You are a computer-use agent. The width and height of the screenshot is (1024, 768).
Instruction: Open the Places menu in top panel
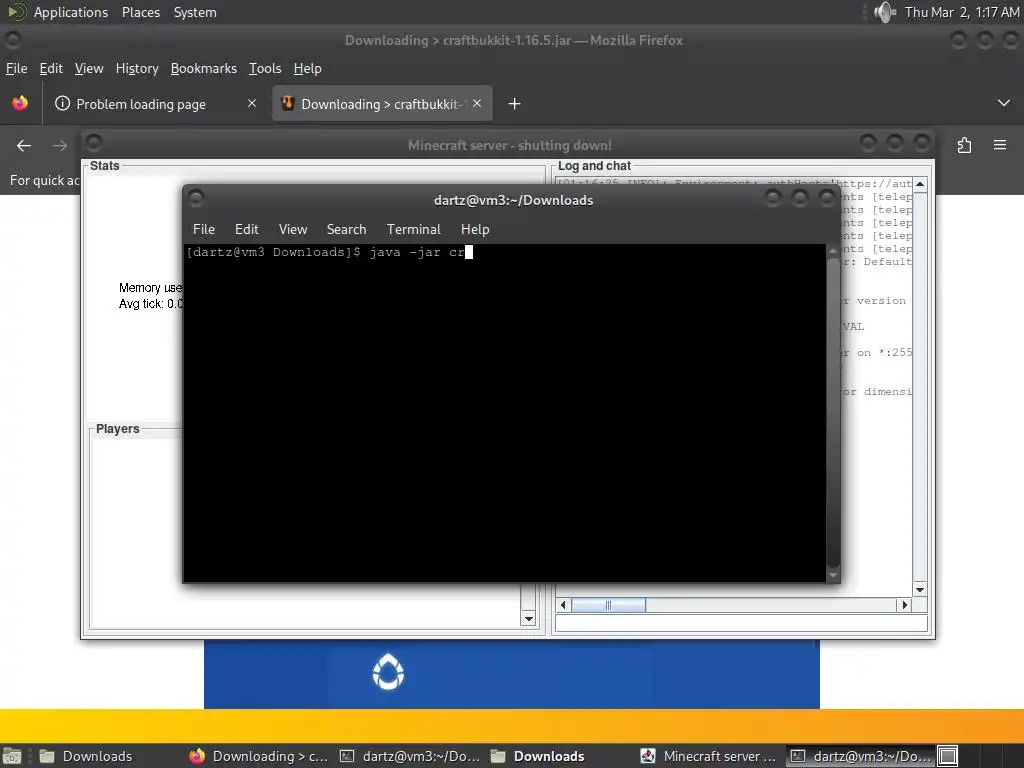tap(140, 12)
